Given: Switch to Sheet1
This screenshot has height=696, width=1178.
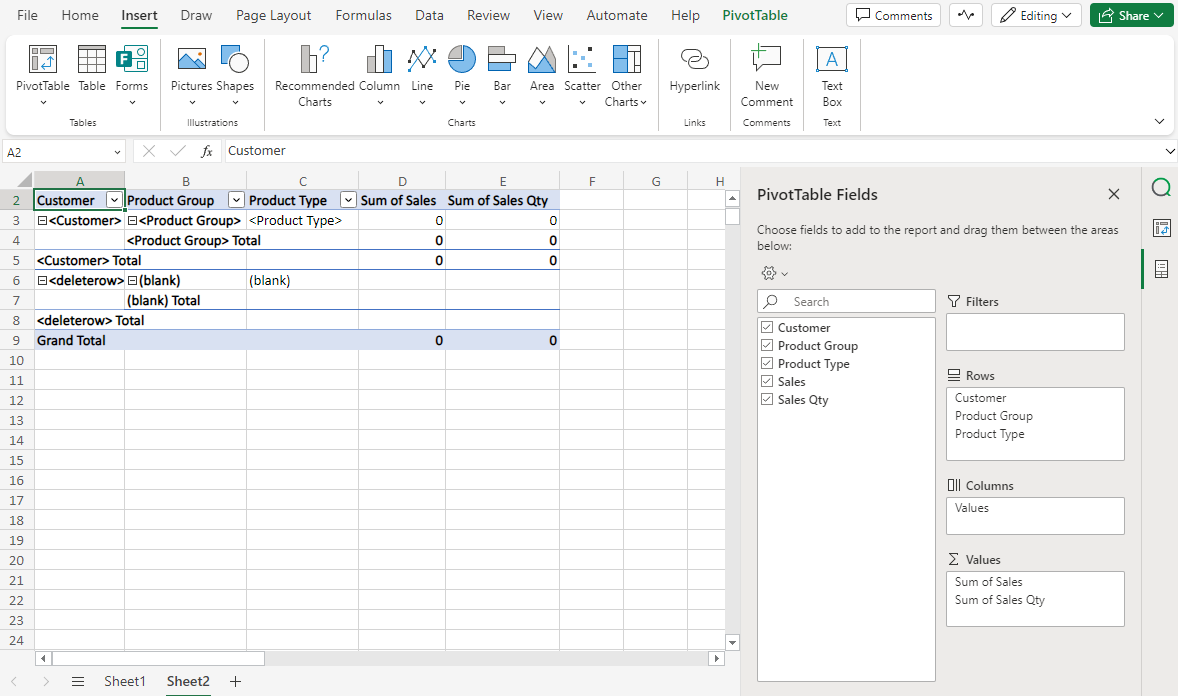Looking at the screenshot, I should point(125,681).
